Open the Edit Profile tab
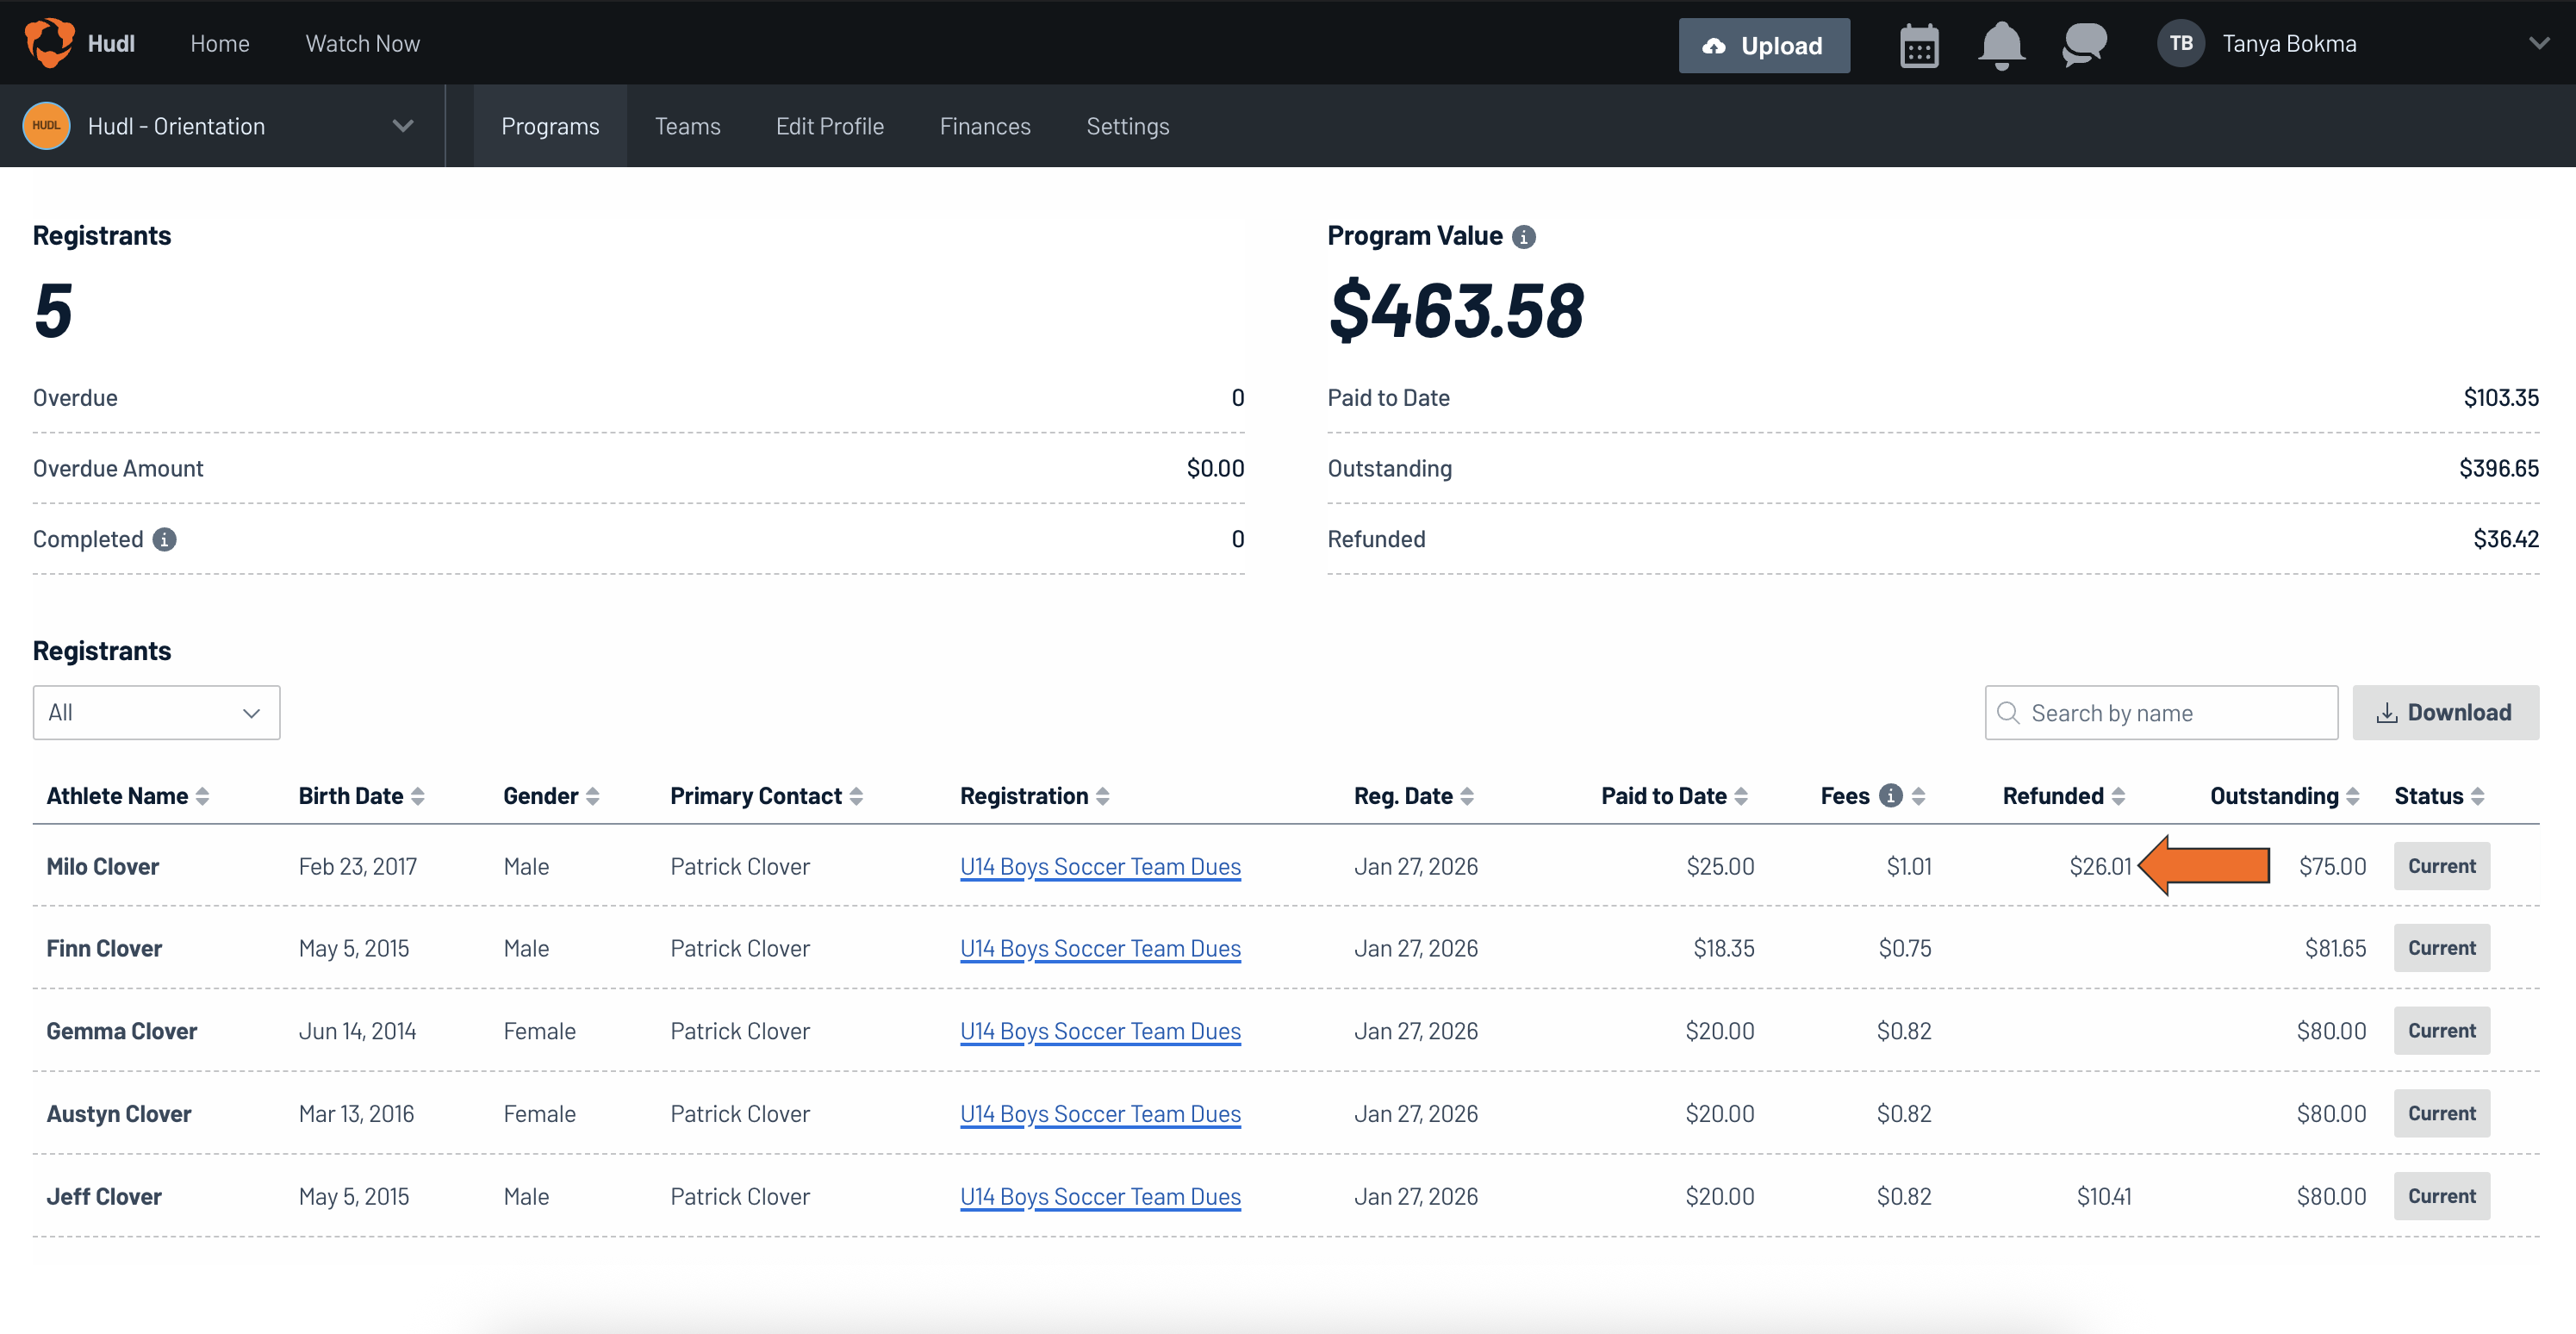2576x1334 pixels. pos(829,126)
